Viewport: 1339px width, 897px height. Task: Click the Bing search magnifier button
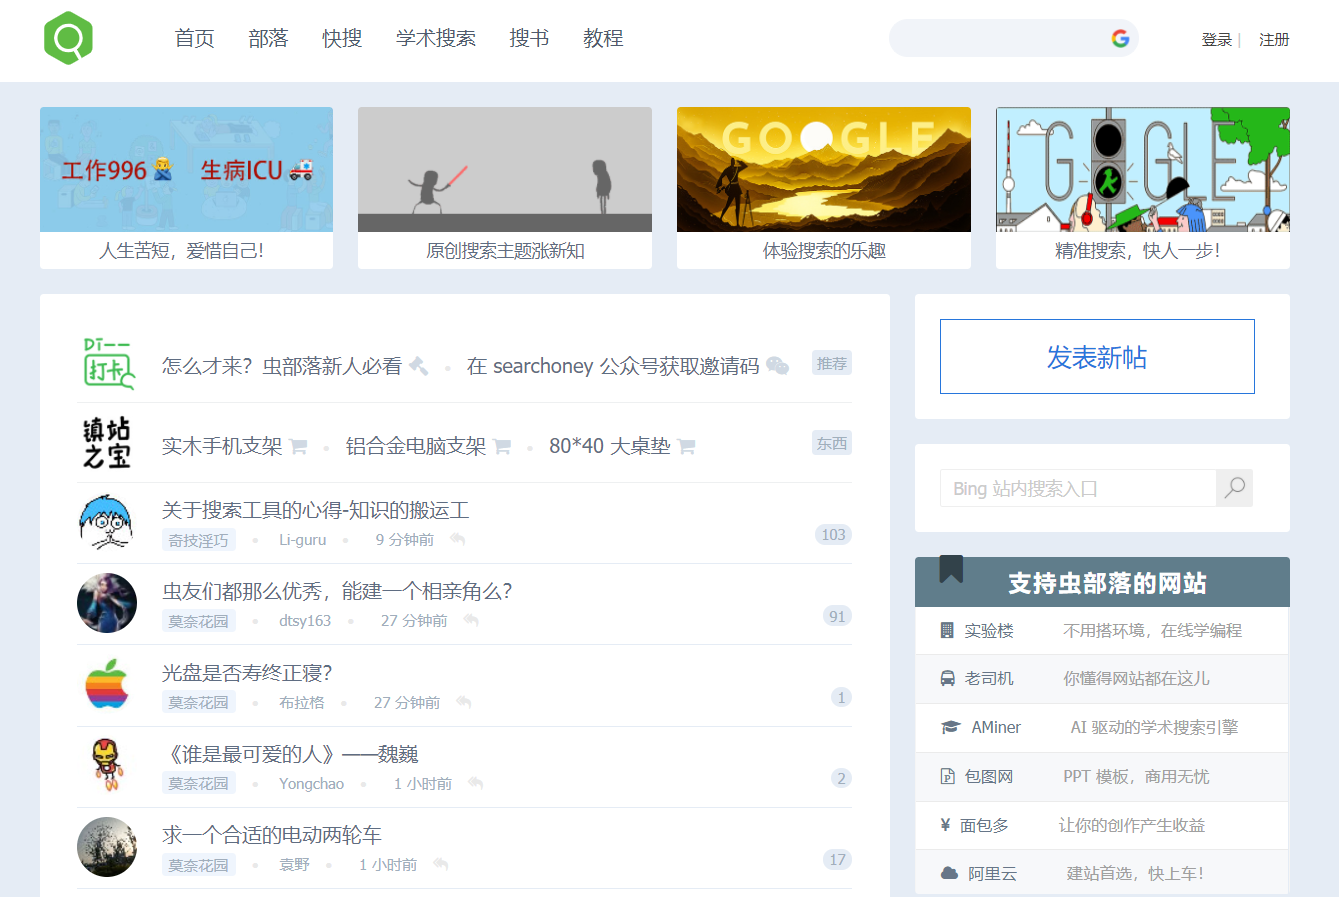click(x=1235, y=488)
